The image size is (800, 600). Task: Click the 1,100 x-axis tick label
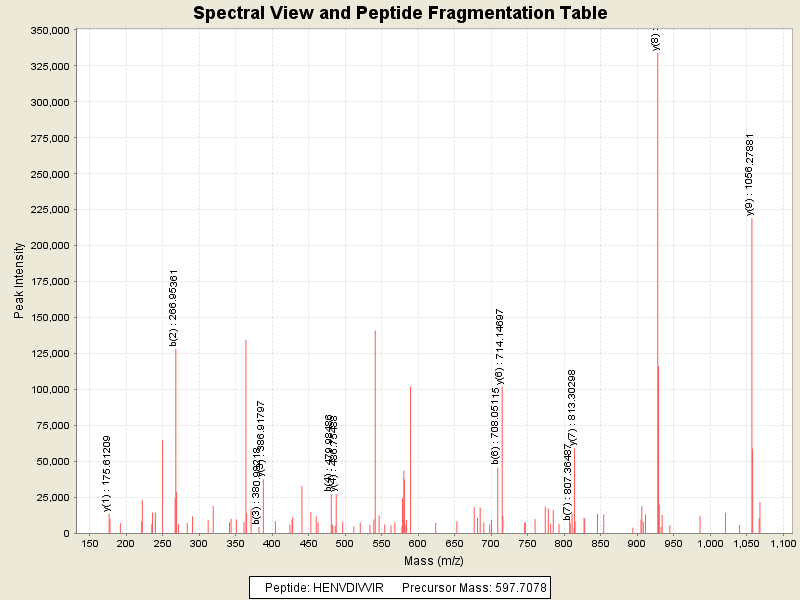click(781, 543)
